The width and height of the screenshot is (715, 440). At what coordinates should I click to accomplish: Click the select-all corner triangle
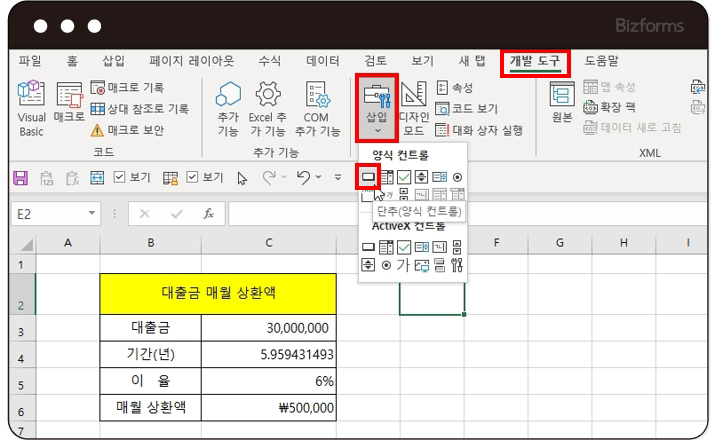coord(27,244)
